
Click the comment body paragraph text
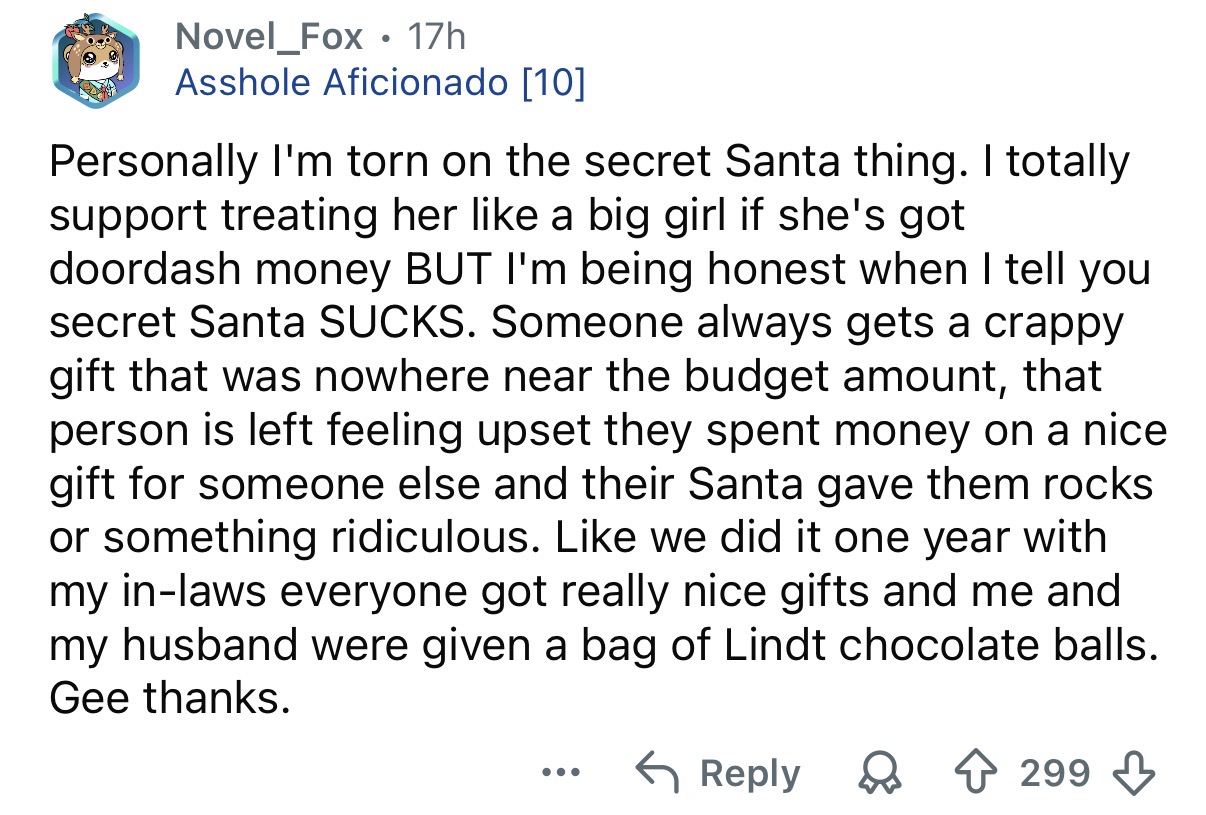(x=600, y=430)
